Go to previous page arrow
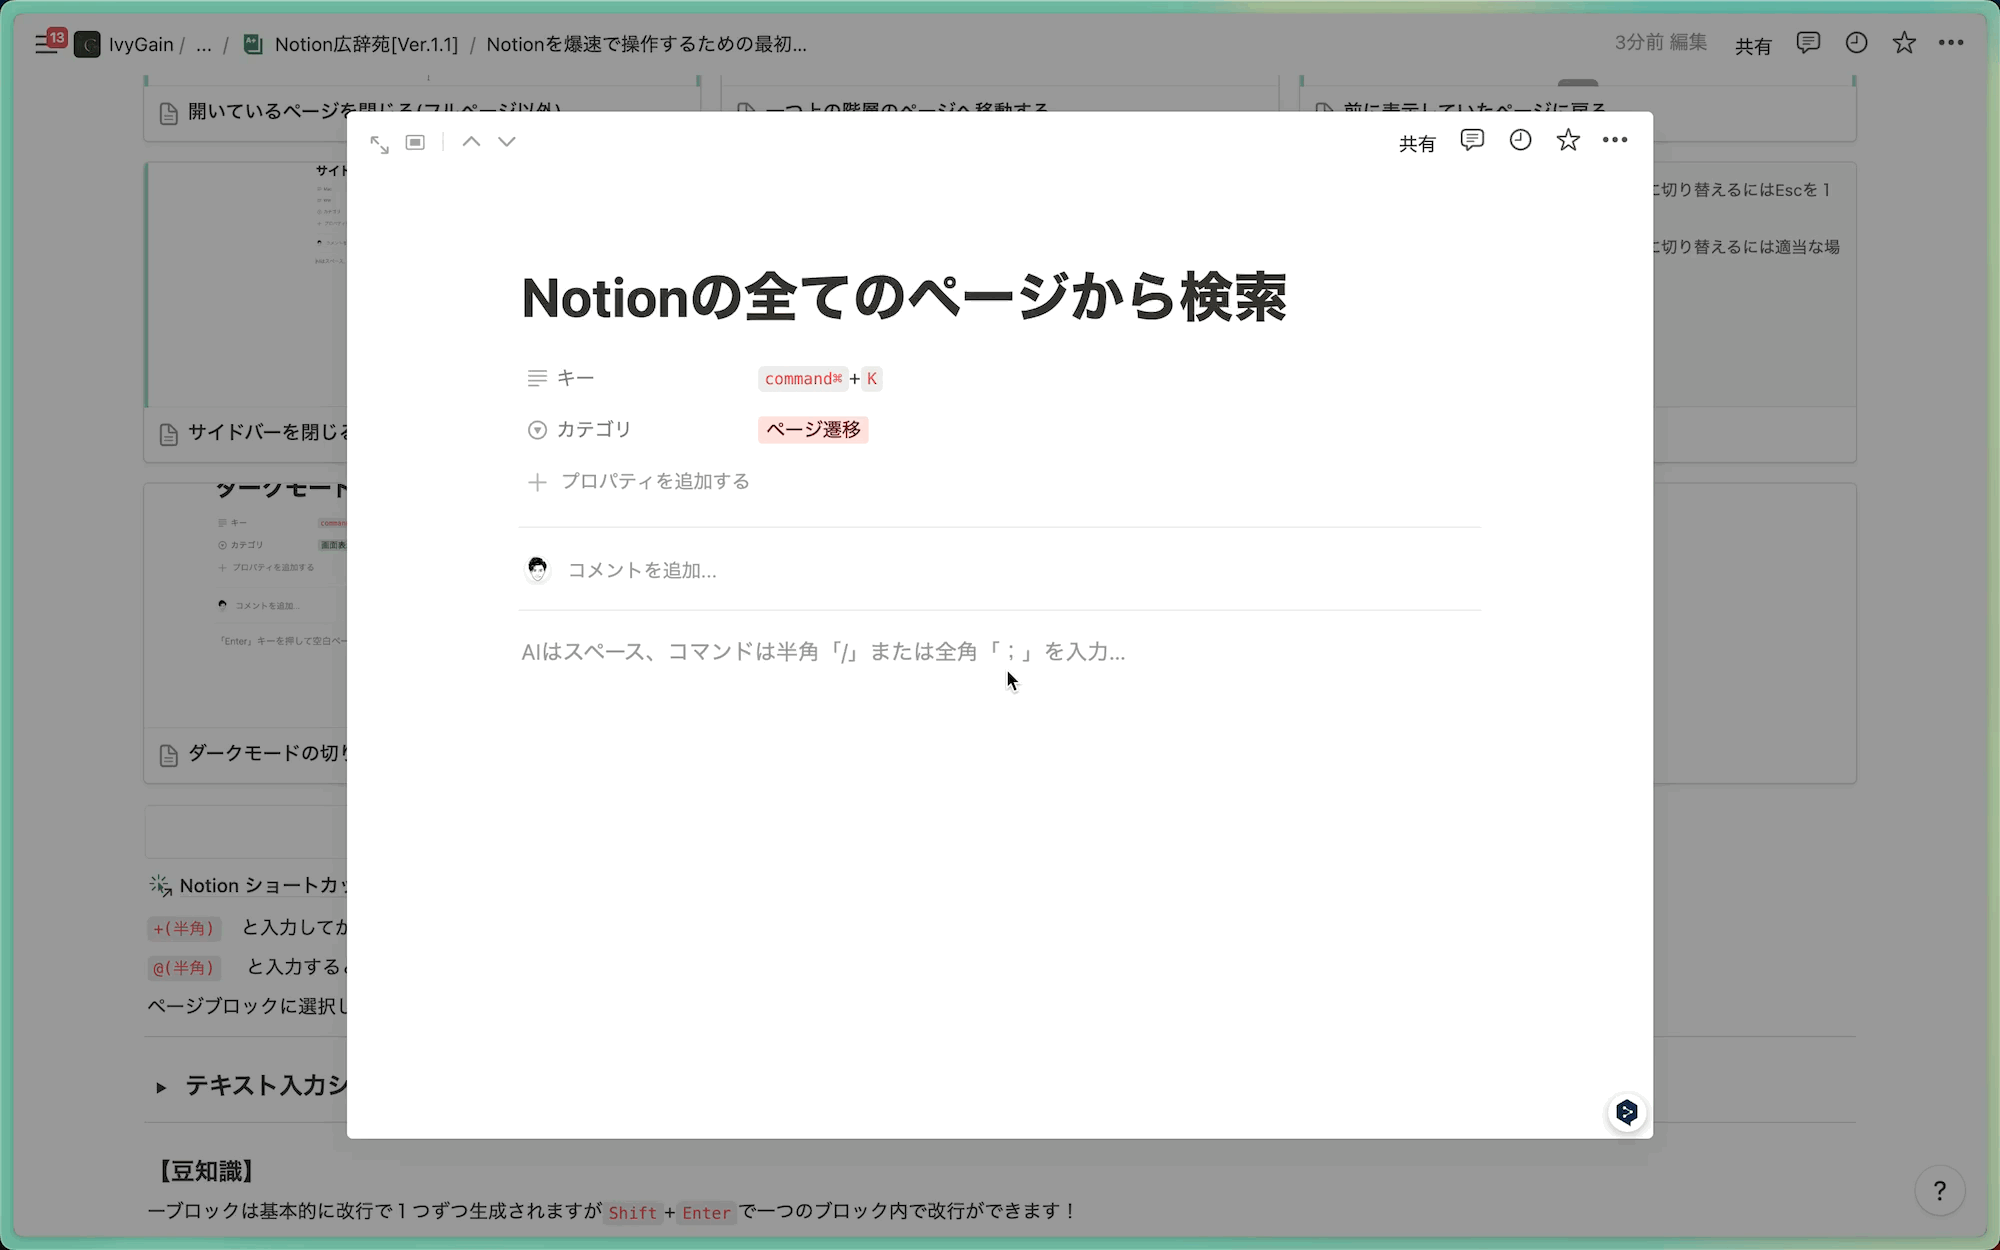Viewport: 2000px width, 1250px height. (471, 143)
